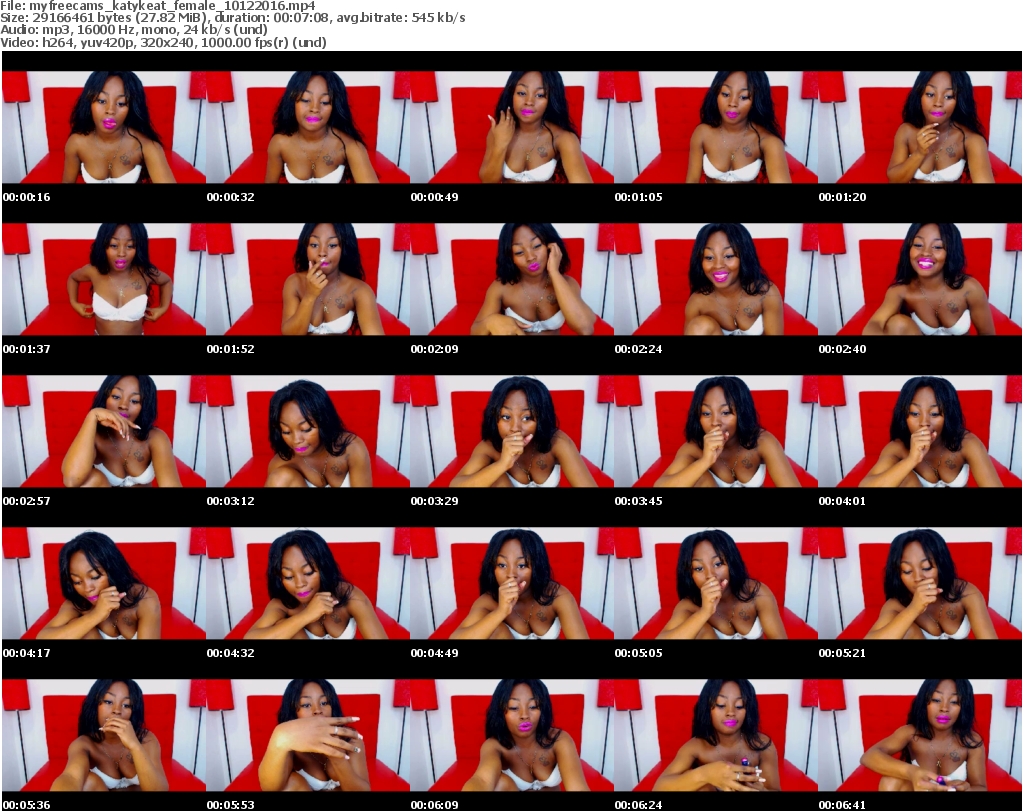Click the timestamp text 00:02:09
The height and width of the screenshot is (811, 1024).
pyautogui.click(x=434, y=349)
